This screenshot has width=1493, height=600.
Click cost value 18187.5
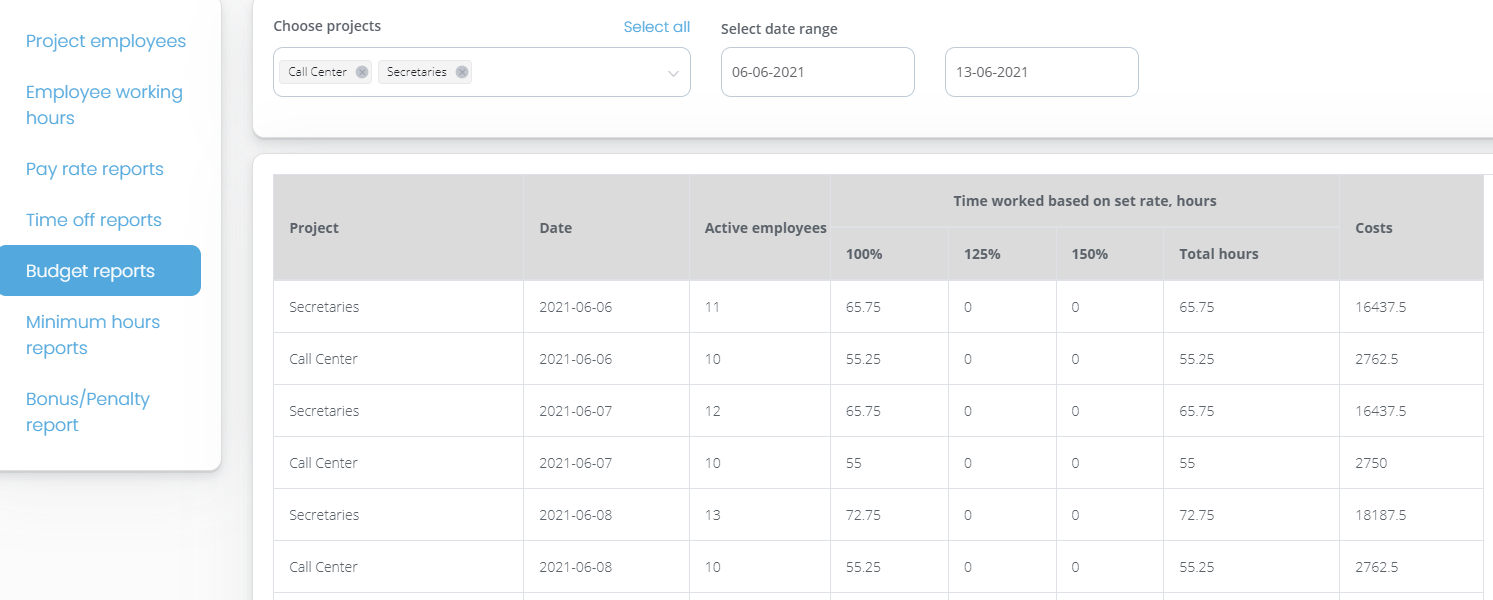pos(1380,515)
